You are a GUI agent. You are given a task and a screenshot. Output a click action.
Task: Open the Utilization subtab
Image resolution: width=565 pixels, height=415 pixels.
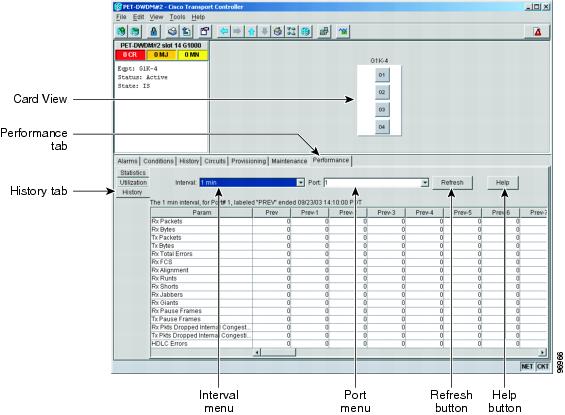coord(133,183)
